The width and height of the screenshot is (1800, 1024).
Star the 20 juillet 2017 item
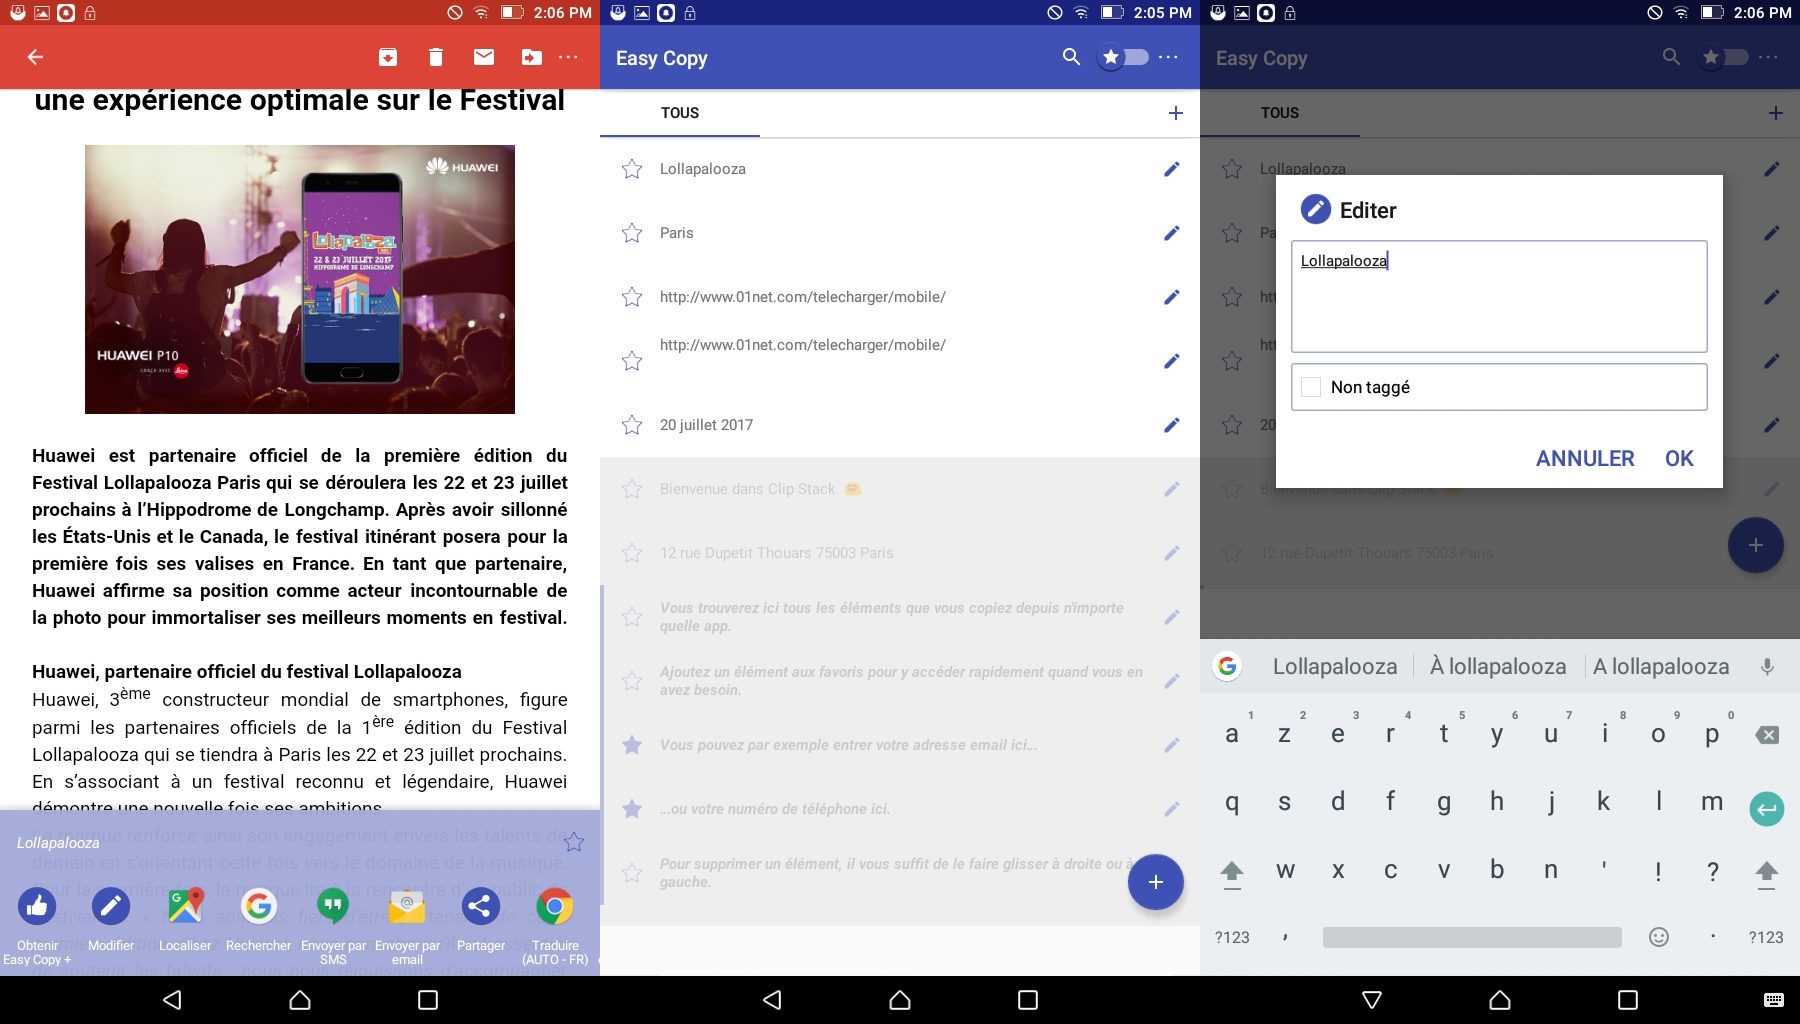[x=632, y=425]
